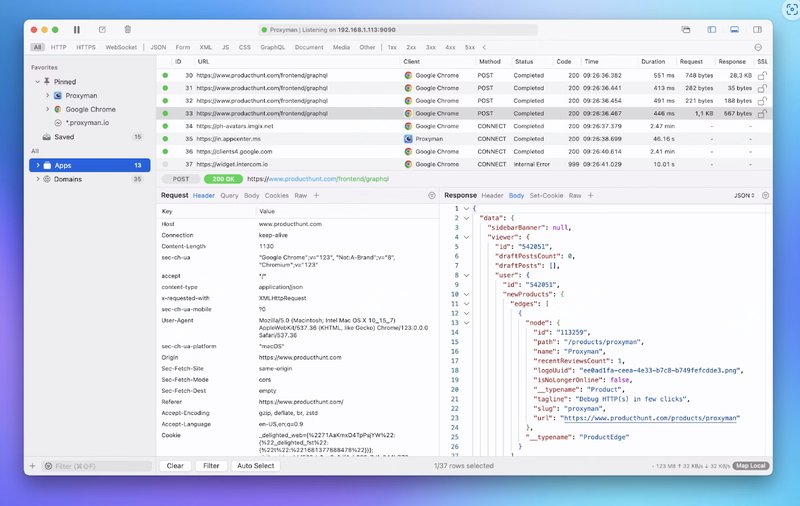This screenshot has width=800, height=506.
Task: Click the SSL lock icon on row 30
Action: point(762,75)
